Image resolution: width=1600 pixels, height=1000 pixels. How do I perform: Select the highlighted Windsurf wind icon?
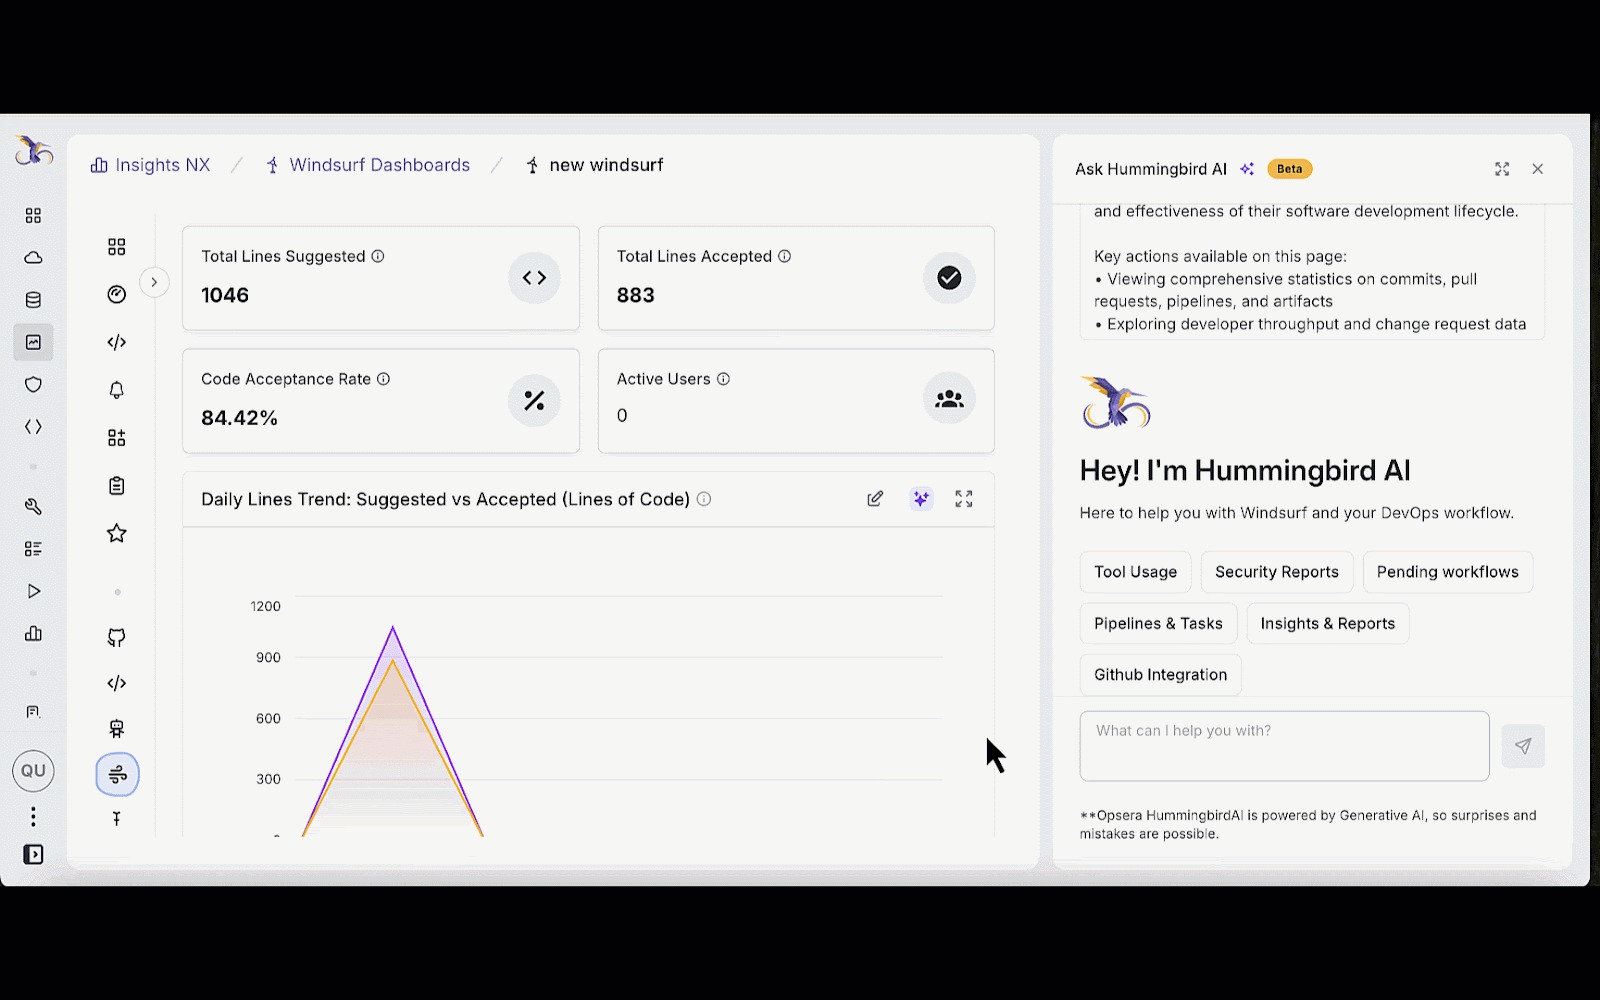coord(117,775)
